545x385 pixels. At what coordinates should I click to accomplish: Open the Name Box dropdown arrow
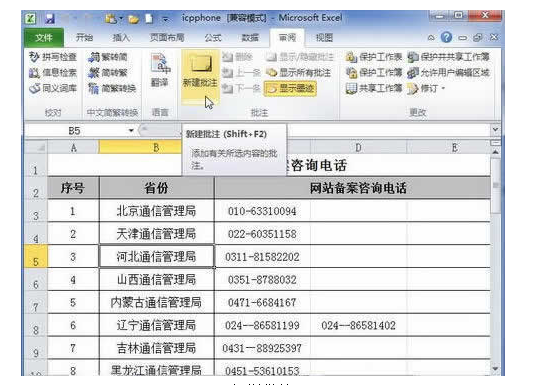pyautogui.click(x=131, y=131)
